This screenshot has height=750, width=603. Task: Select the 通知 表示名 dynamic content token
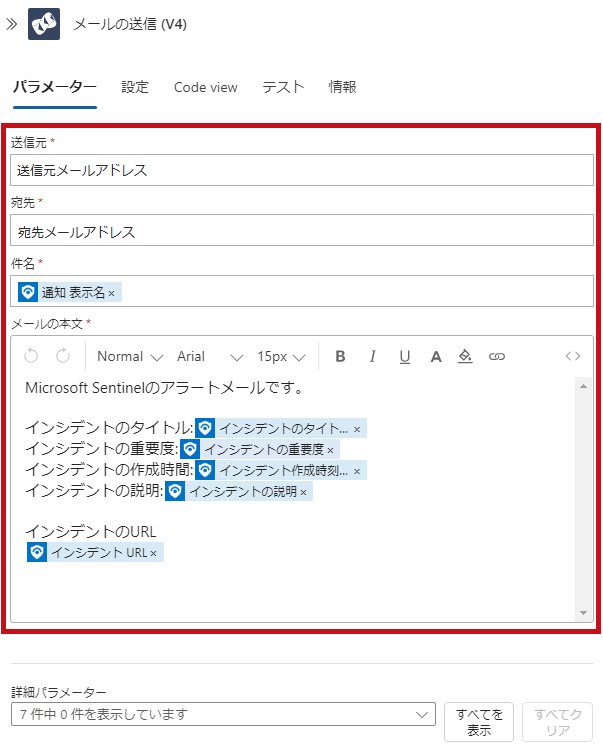tap(70, 292)
